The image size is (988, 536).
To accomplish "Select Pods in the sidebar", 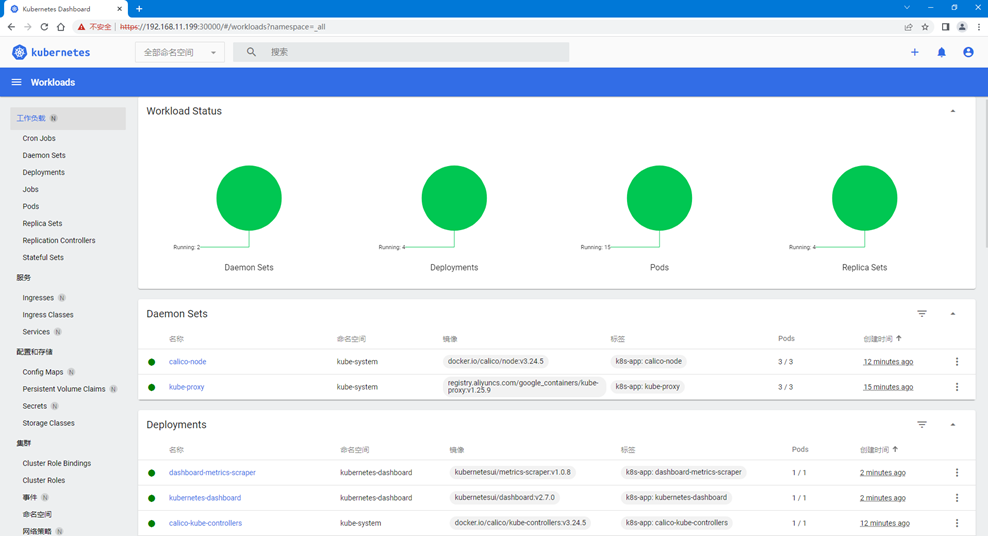I will (x=31, y=206).
